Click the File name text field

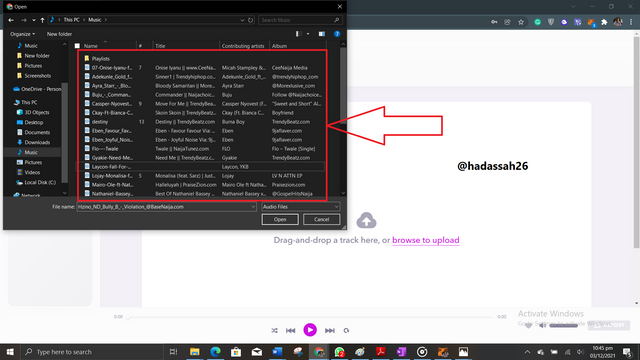coord(164,207)
